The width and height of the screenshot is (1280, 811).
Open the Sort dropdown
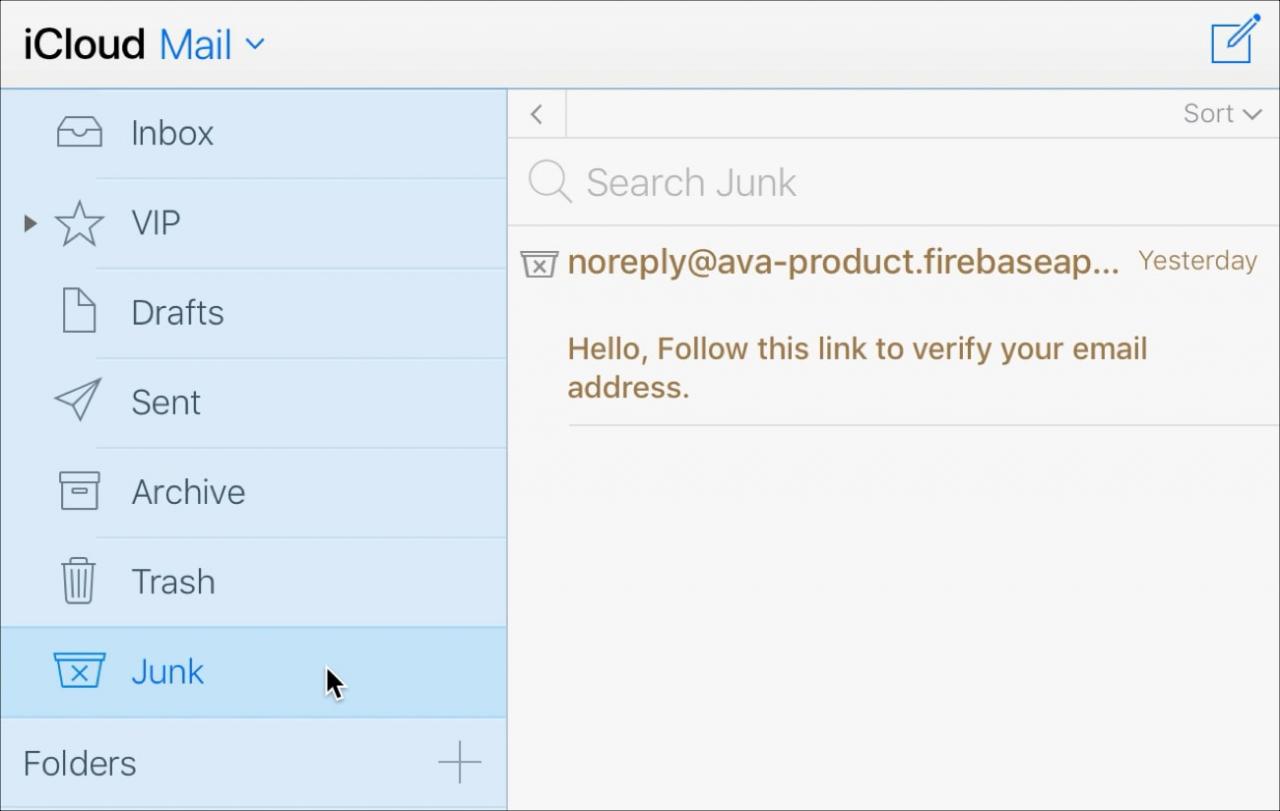coord(1222,114)
